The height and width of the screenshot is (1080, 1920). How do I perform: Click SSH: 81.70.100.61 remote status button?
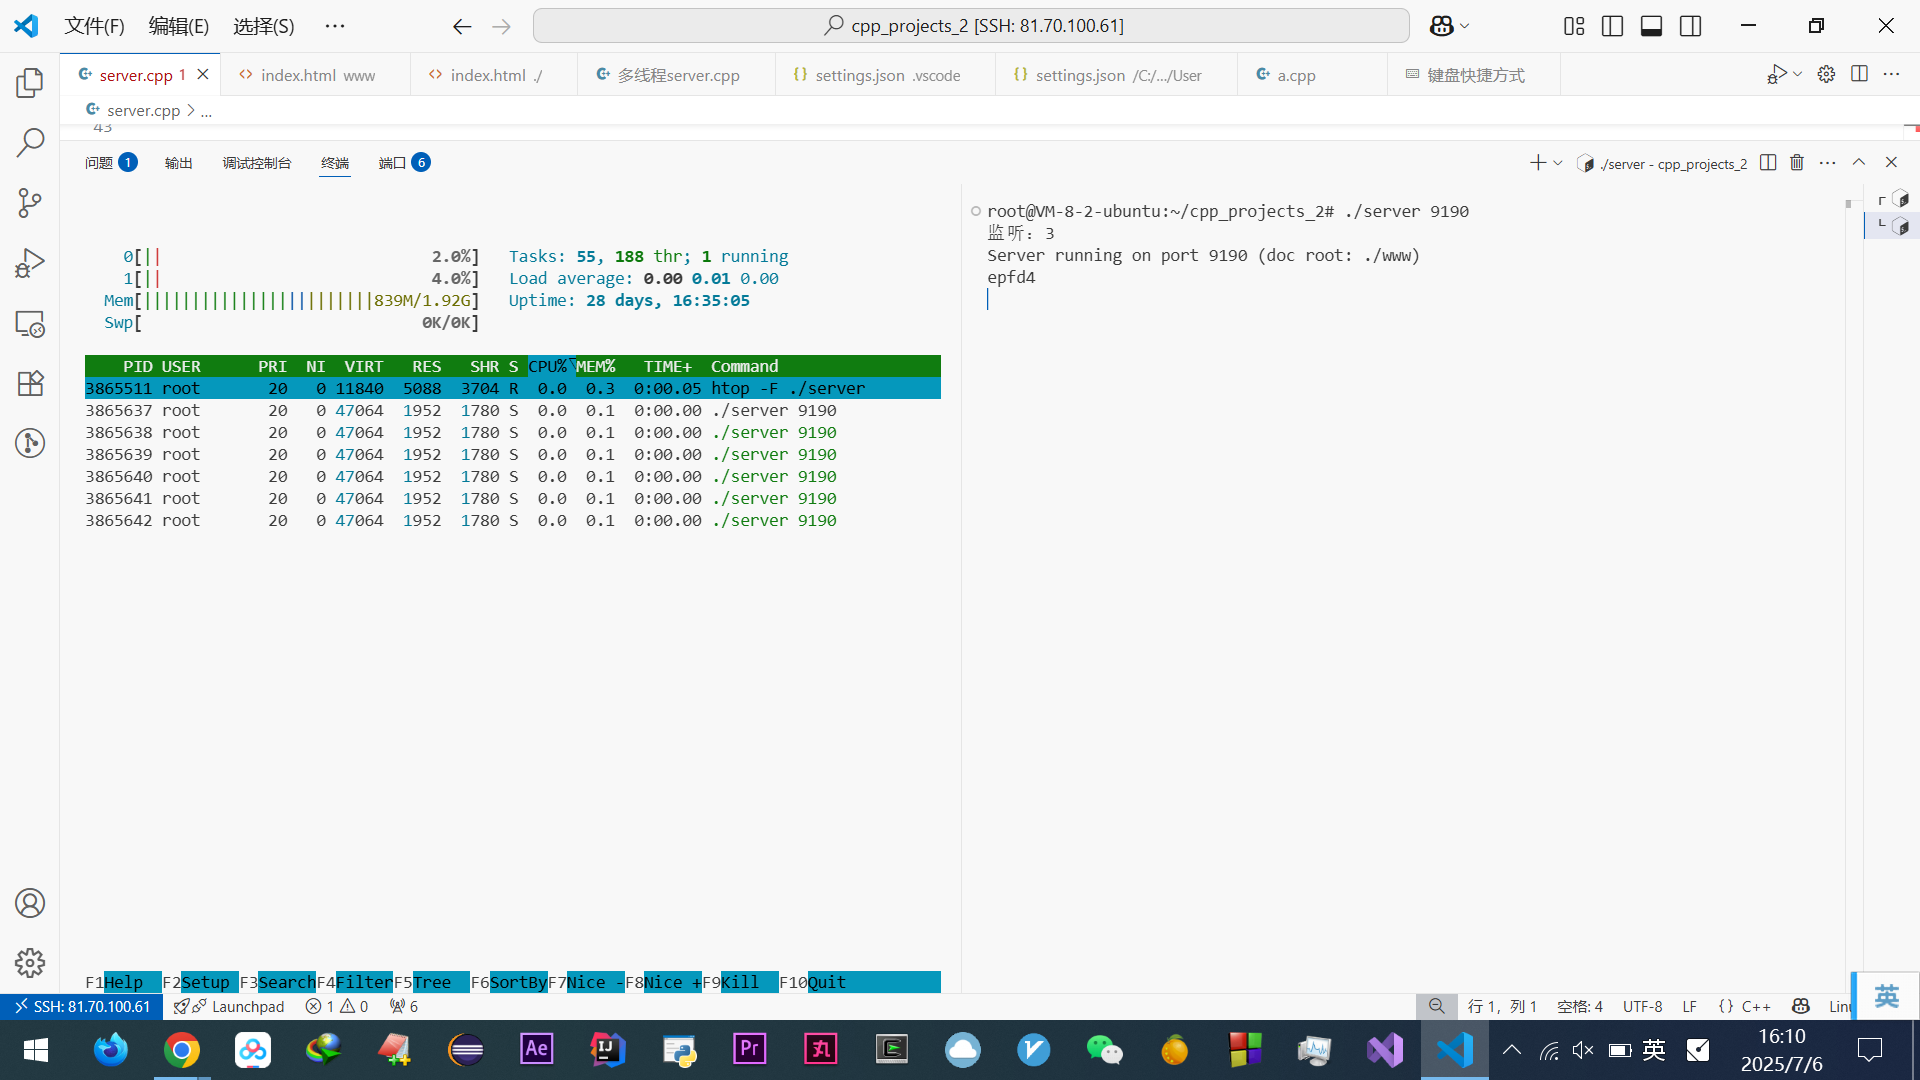(82, 1006)
